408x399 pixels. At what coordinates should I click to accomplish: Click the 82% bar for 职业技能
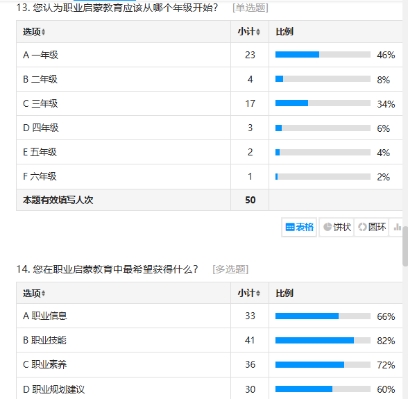pos(323,340)
